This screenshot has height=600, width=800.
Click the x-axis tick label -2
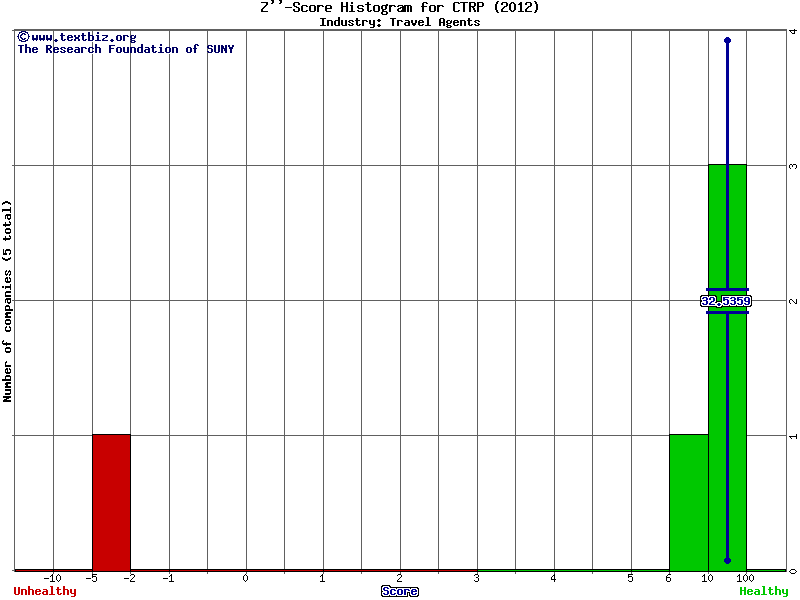coord(130,578)
